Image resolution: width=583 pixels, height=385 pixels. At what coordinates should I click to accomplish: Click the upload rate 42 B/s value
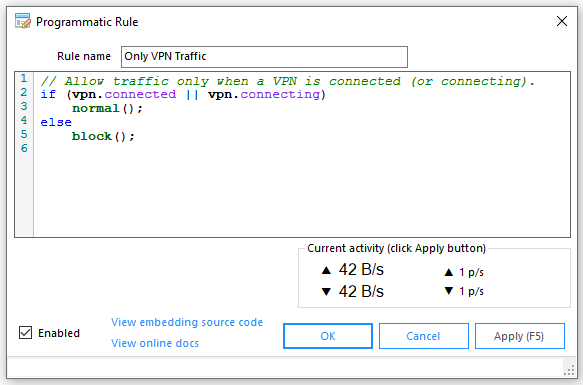[361, 270]
